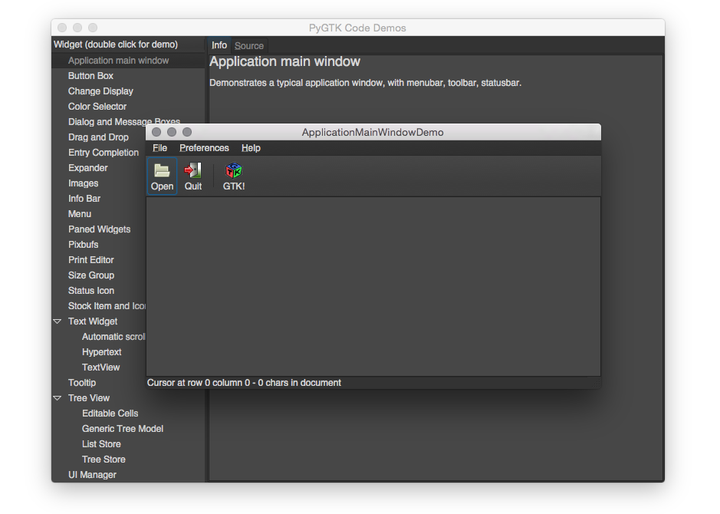Open the Preferences menu
The width and height of the screenshot is (720, 514).
coord(204,148)
